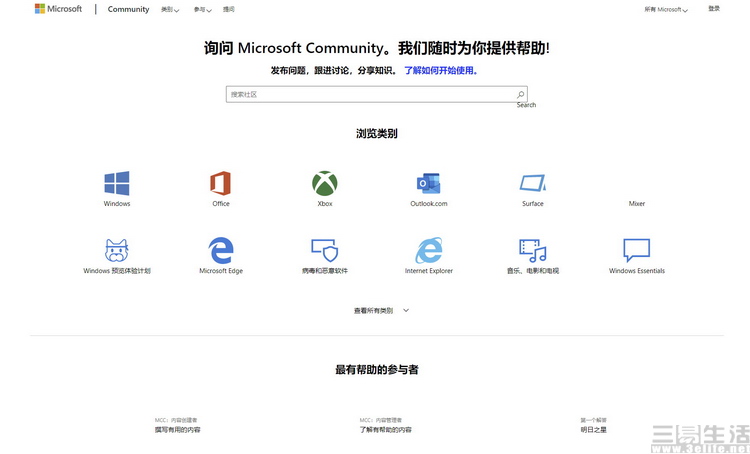This screenshot has width=750, height=454.
Task: Open the Office category icon
Action: coord(221,183)
